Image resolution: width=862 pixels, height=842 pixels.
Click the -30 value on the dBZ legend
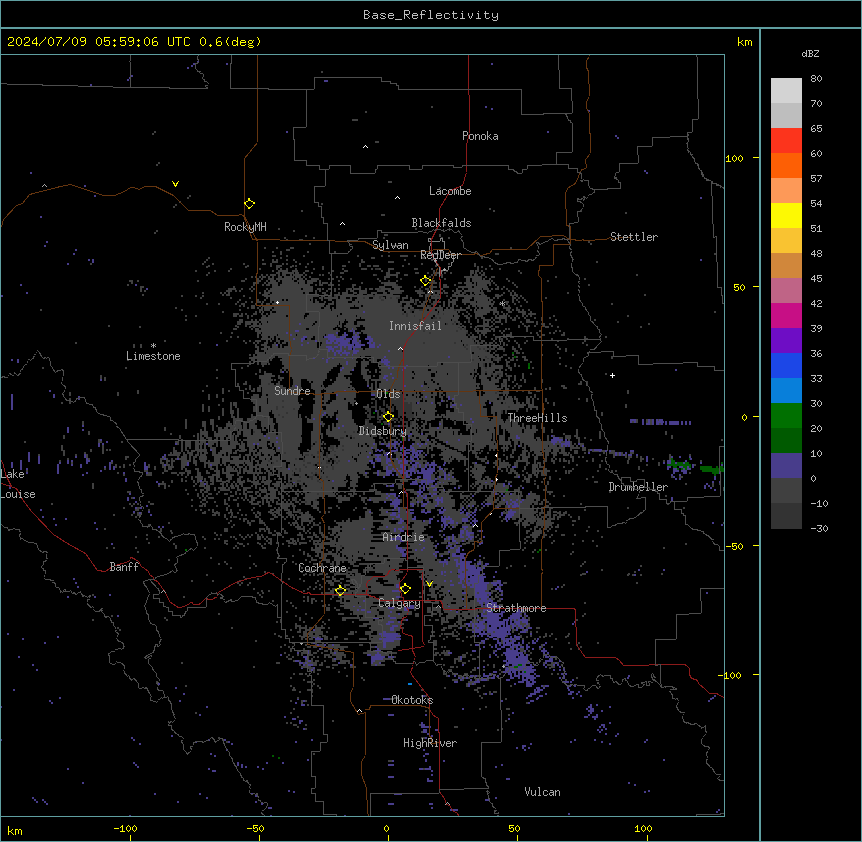tap(819, 529)
